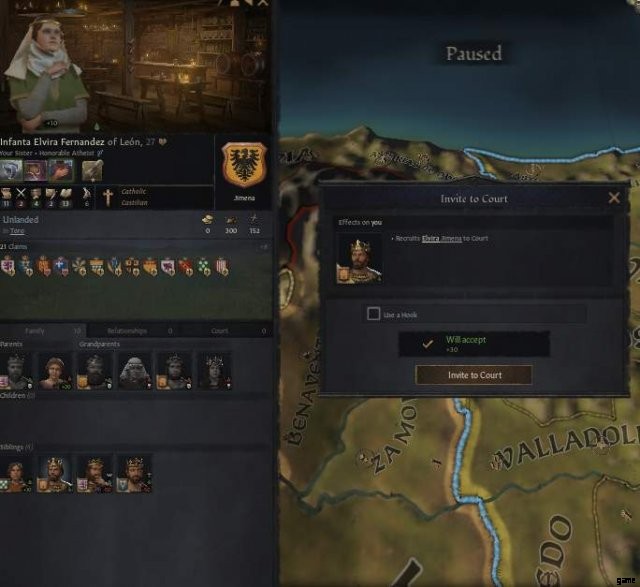
Task: Enable the Use a Hook checkbox
Action: click(373, 314)
